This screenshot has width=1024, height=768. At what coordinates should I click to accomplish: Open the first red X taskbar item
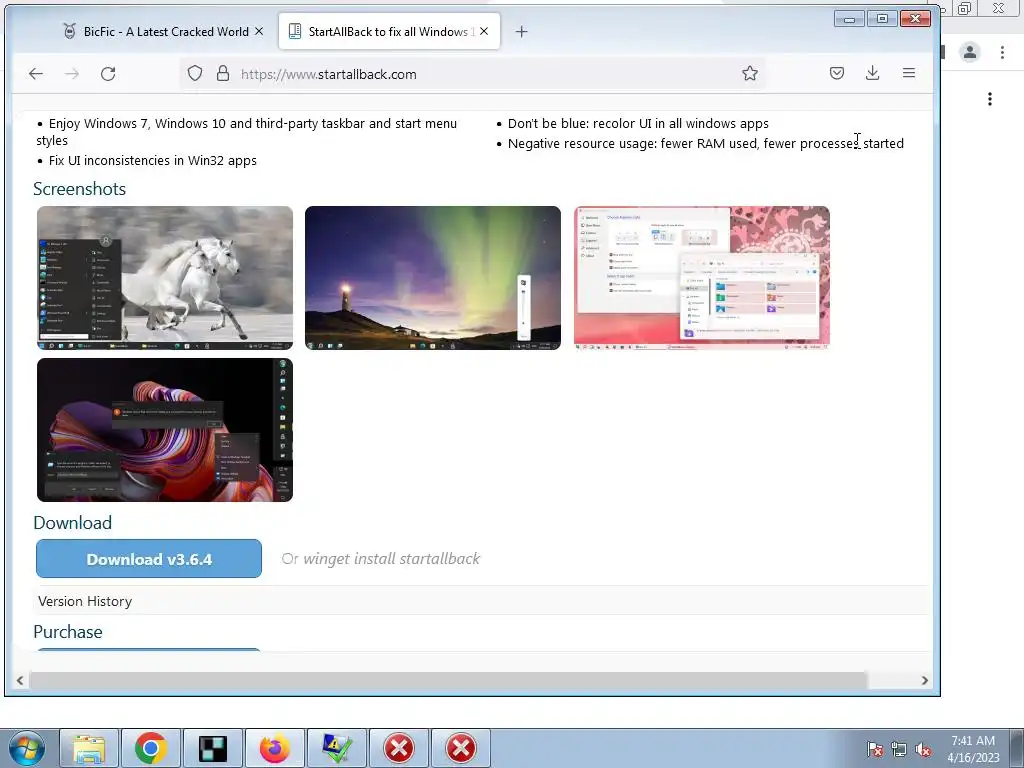pos(398,748)
